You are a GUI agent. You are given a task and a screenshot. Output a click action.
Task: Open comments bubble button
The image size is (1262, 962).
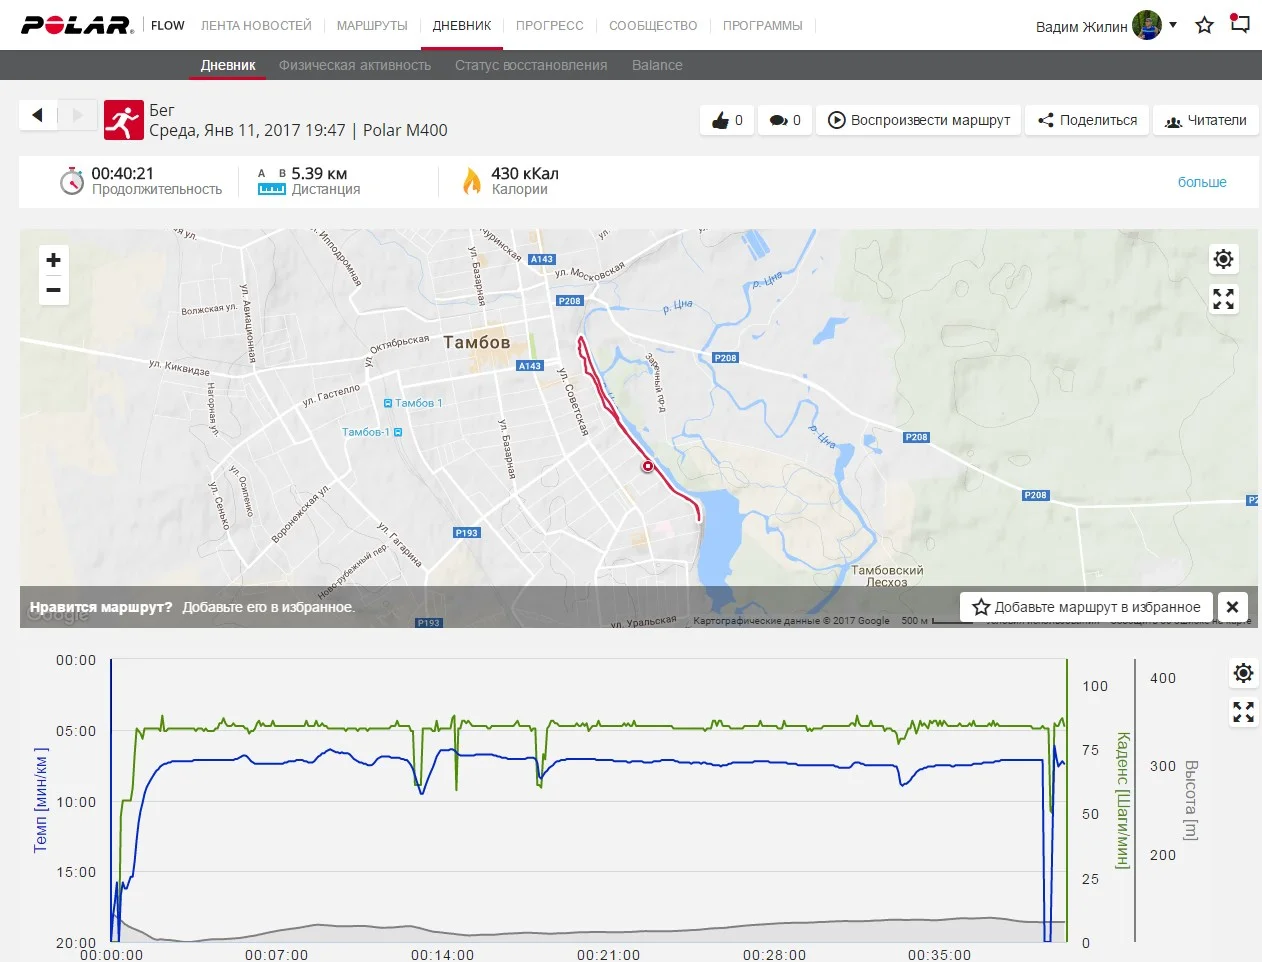pyautogui.click(x=785, y=120)
